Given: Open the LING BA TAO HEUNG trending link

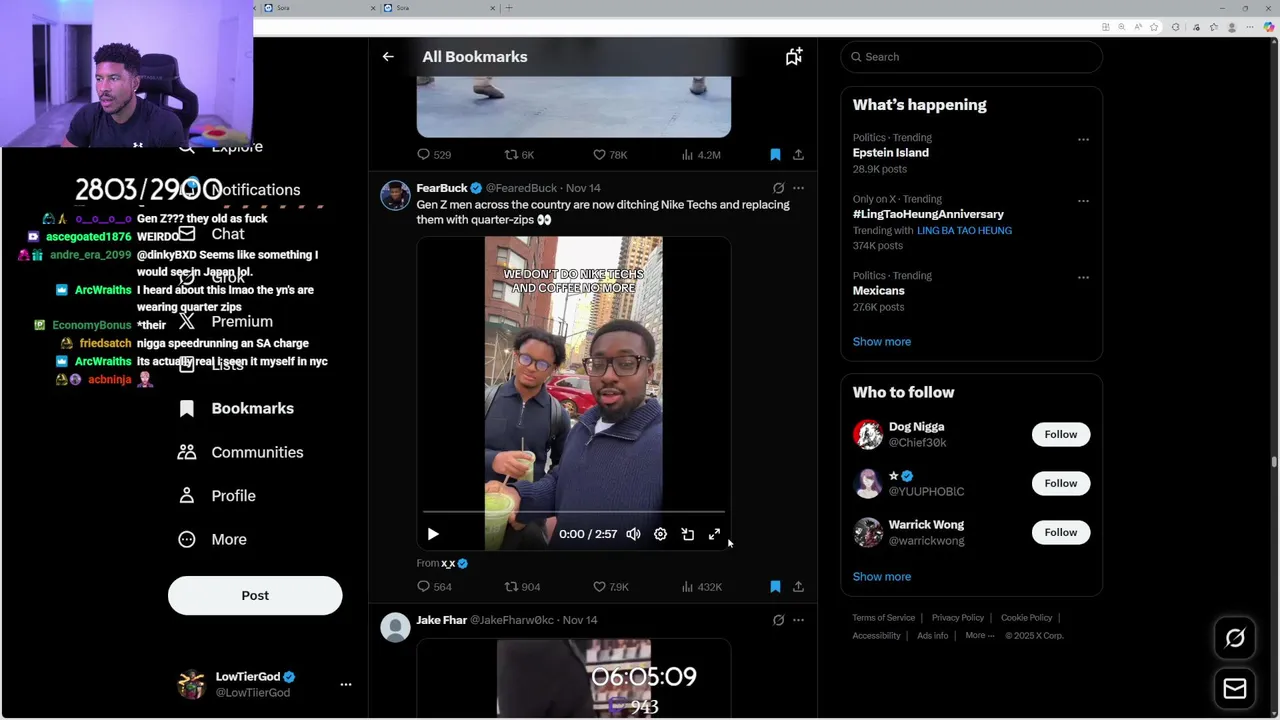Looking at the screenshot, I should [964, 231].
